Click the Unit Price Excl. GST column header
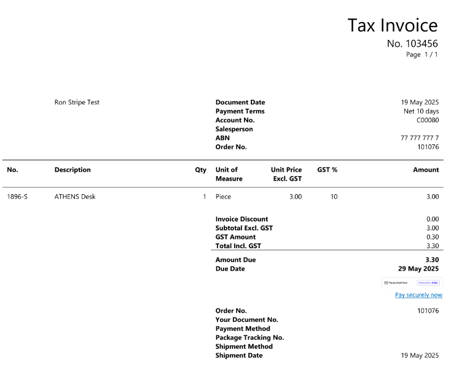 pos(286,174)
